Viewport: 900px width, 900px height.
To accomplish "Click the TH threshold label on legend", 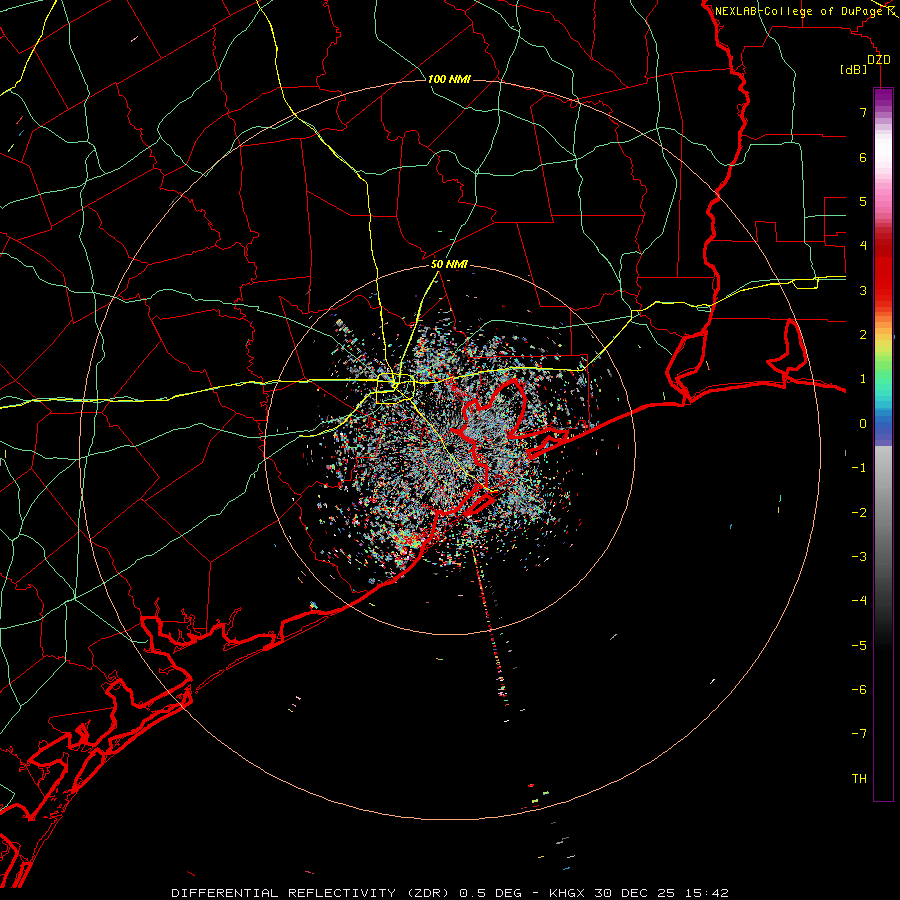I will pos(859,779).
